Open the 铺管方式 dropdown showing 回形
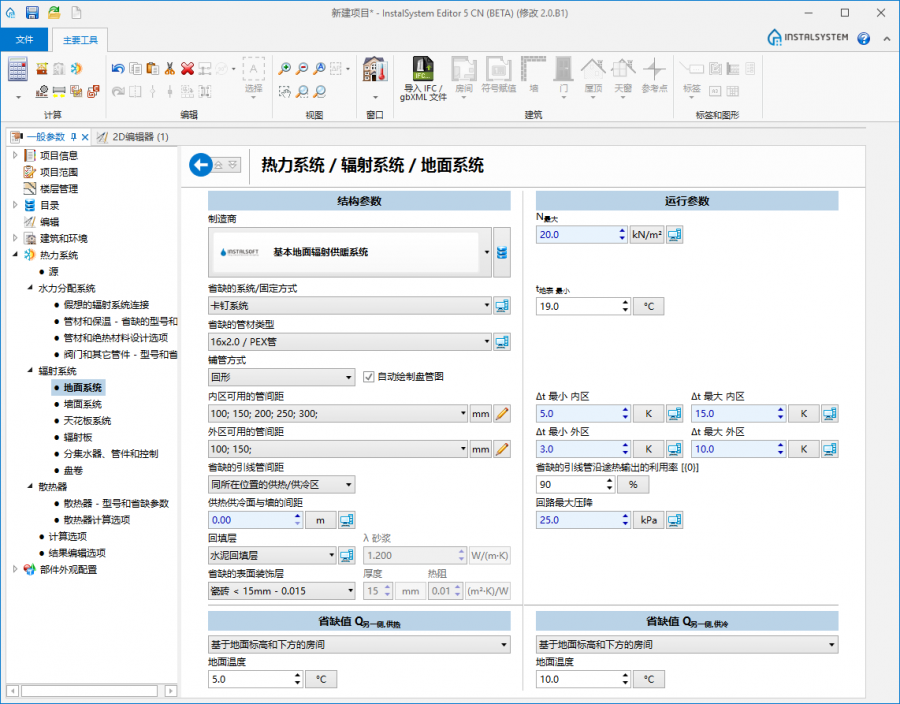900x704 pixels. (x=281, y=377)
